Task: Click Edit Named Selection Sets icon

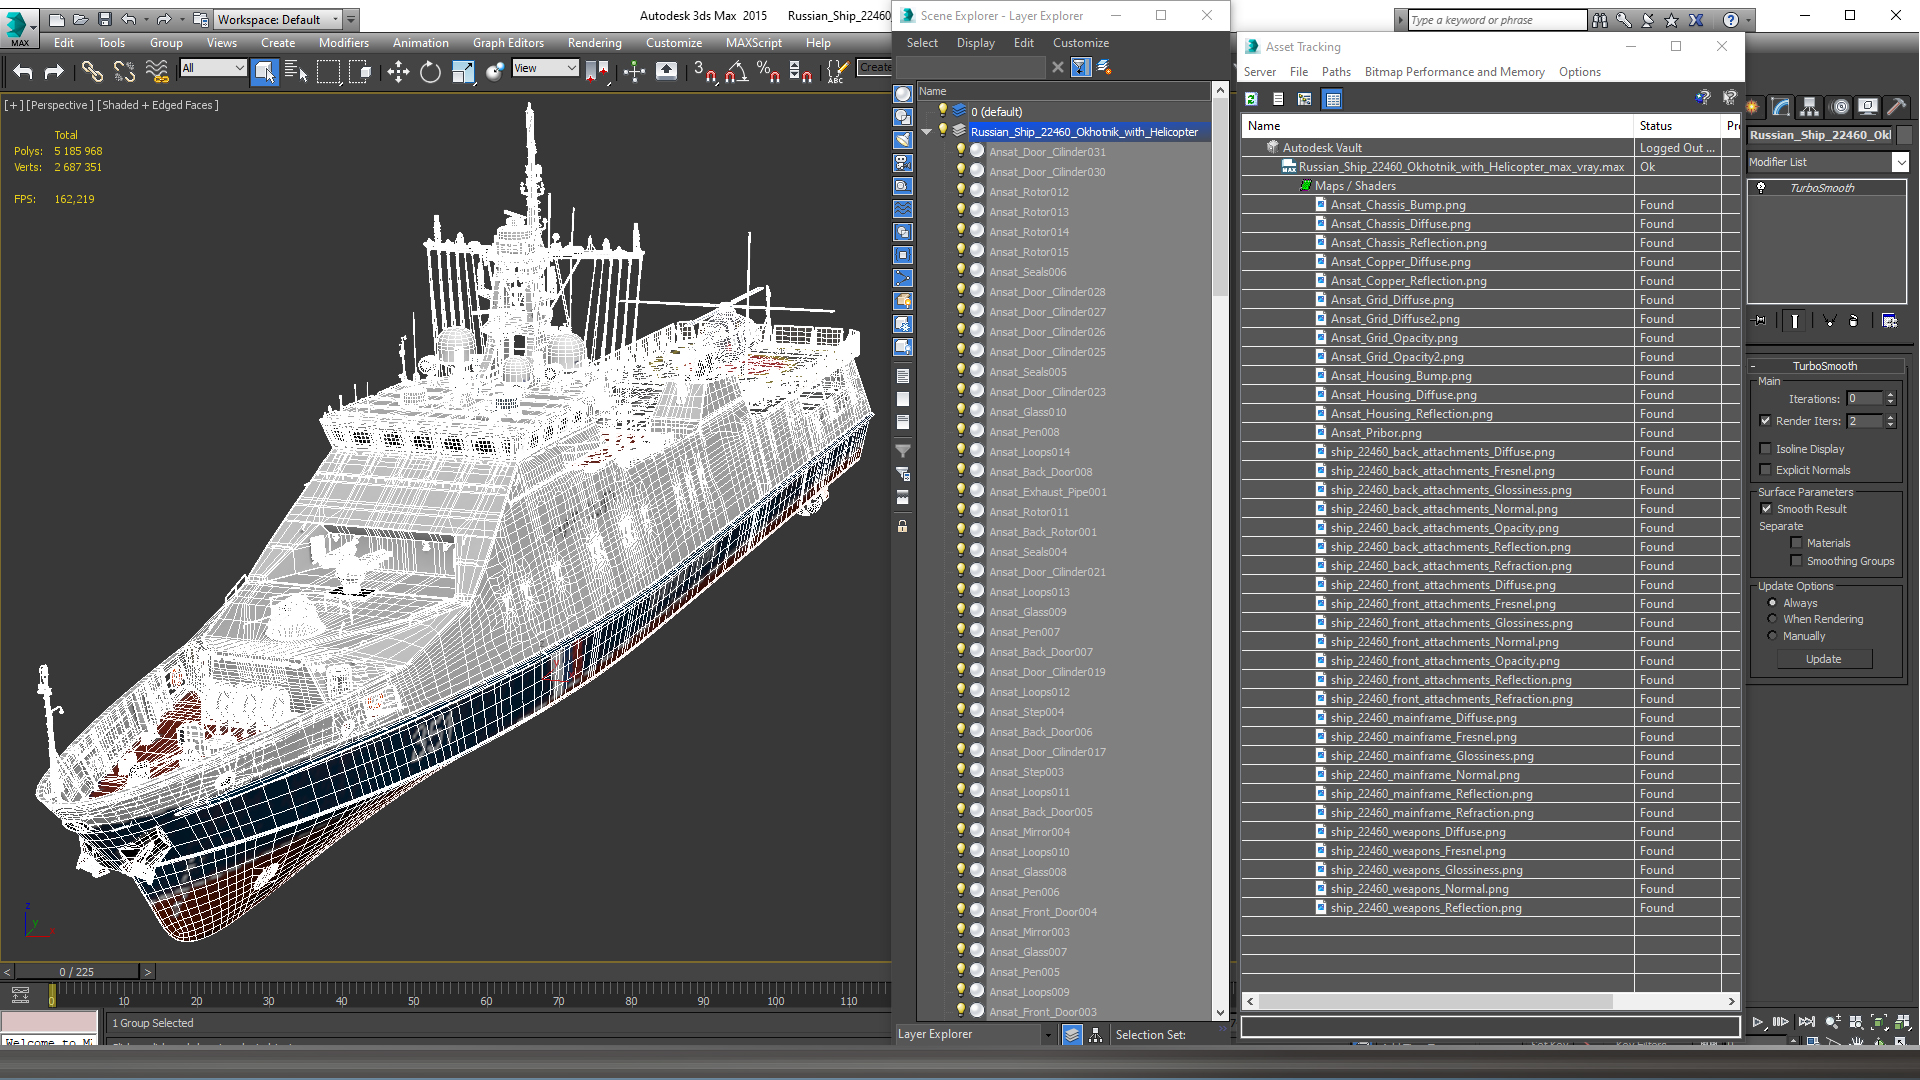Action: [x=838, y=71]
